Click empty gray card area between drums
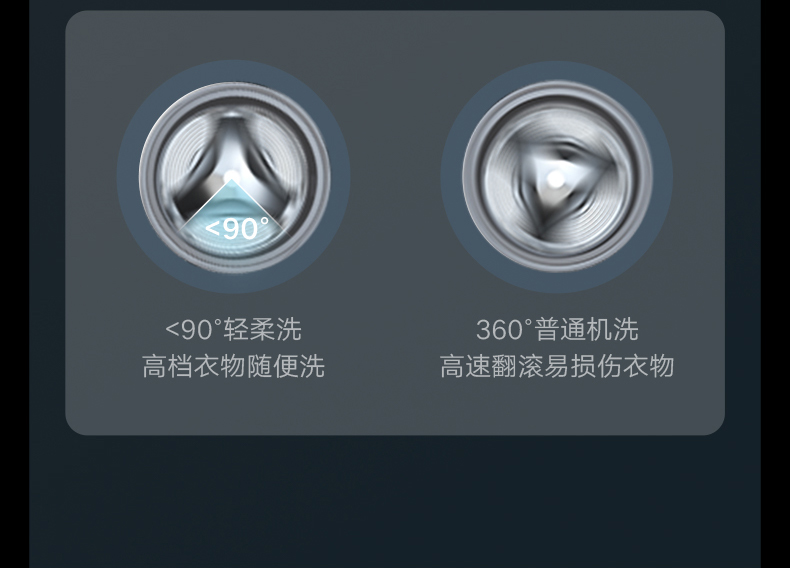The width and height of the screenshot is (790, 568). (396, 176)
